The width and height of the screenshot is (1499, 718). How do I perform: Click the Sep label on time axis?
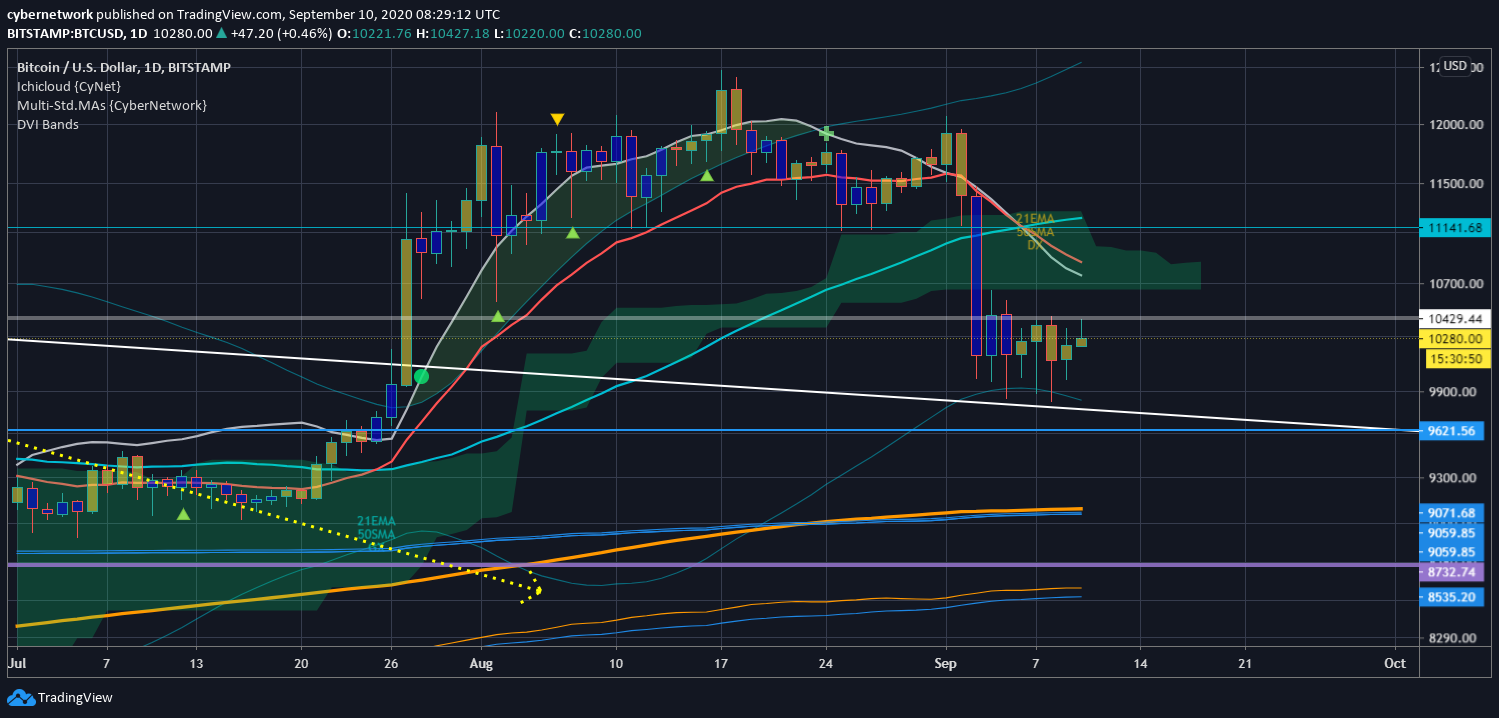(946, 663)
